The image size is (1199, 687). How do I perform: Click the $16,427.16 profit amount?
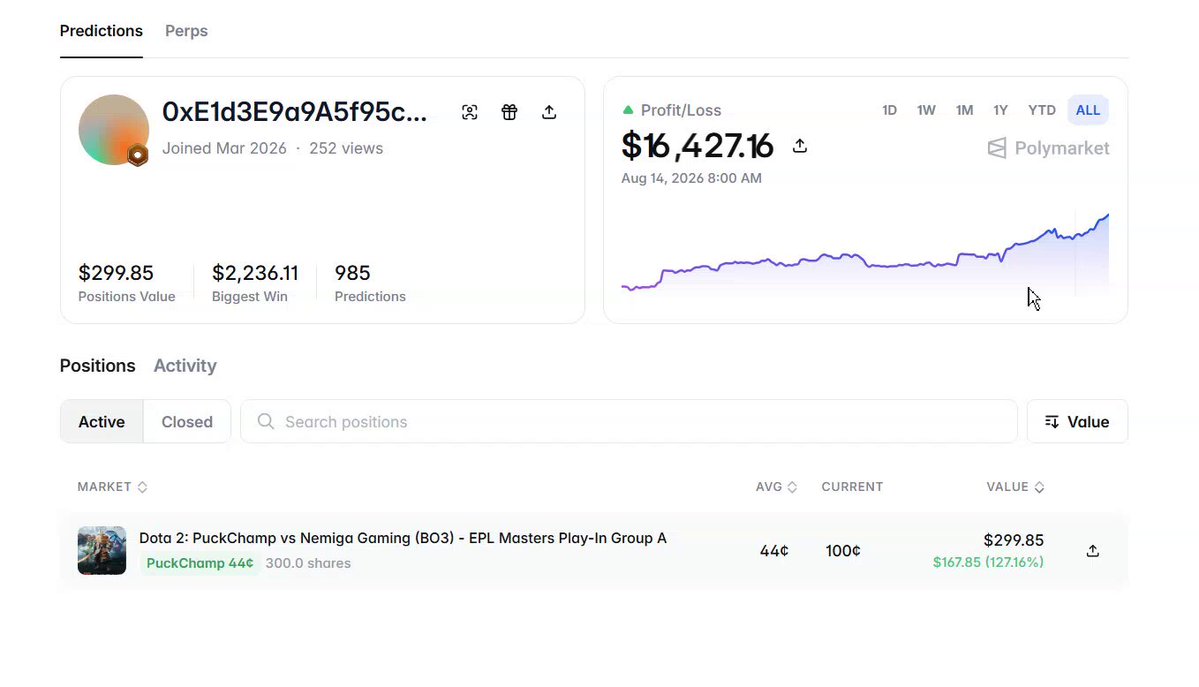point(697,145)
